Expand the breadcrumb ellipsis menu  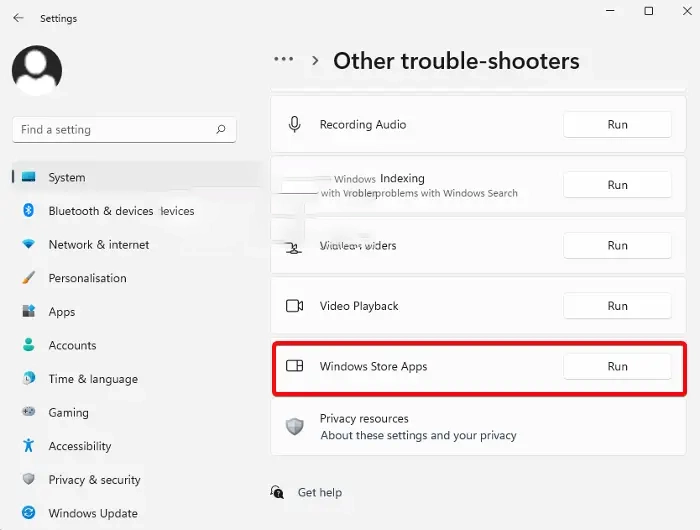[284, 60]
